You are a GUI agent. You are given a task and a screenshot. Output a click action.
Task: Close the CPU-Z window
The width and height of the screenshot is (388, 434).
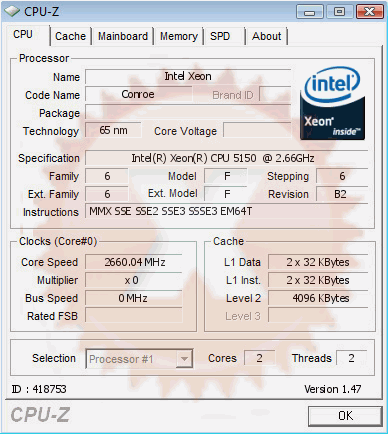(x=369, y=12)
